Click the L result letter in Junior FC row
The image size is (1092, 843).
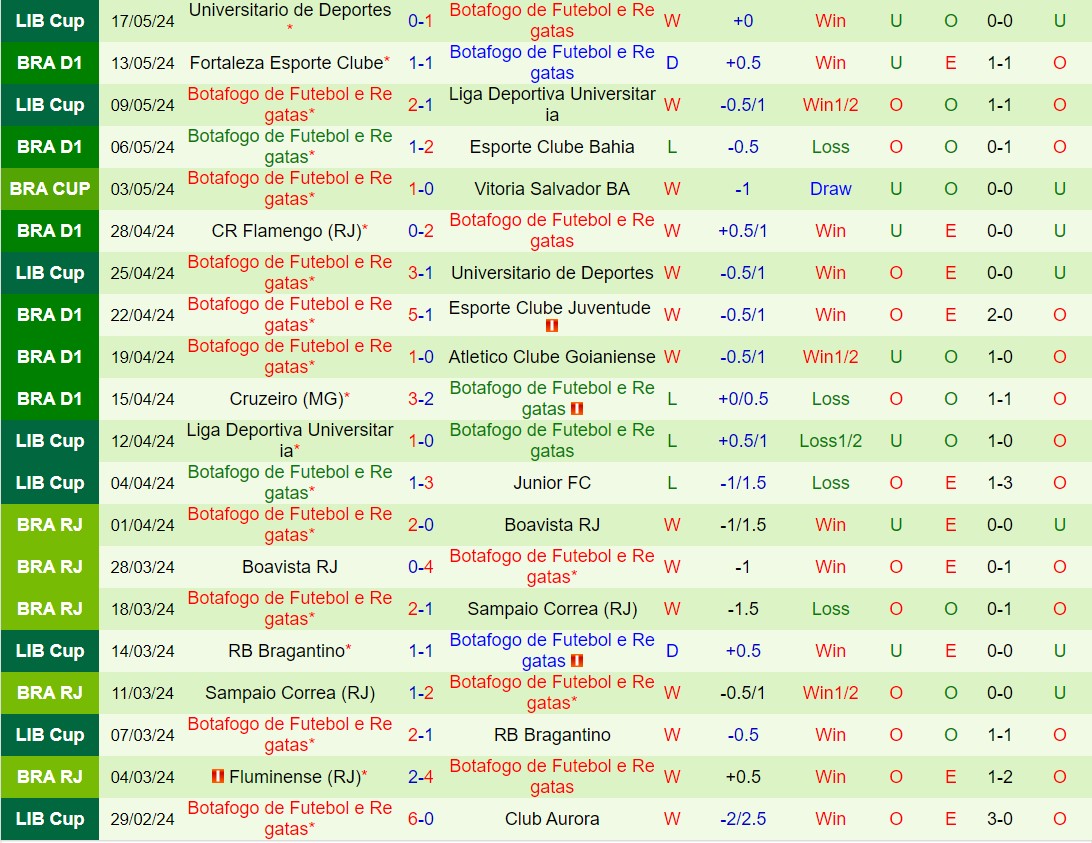[x=672, y=483]
